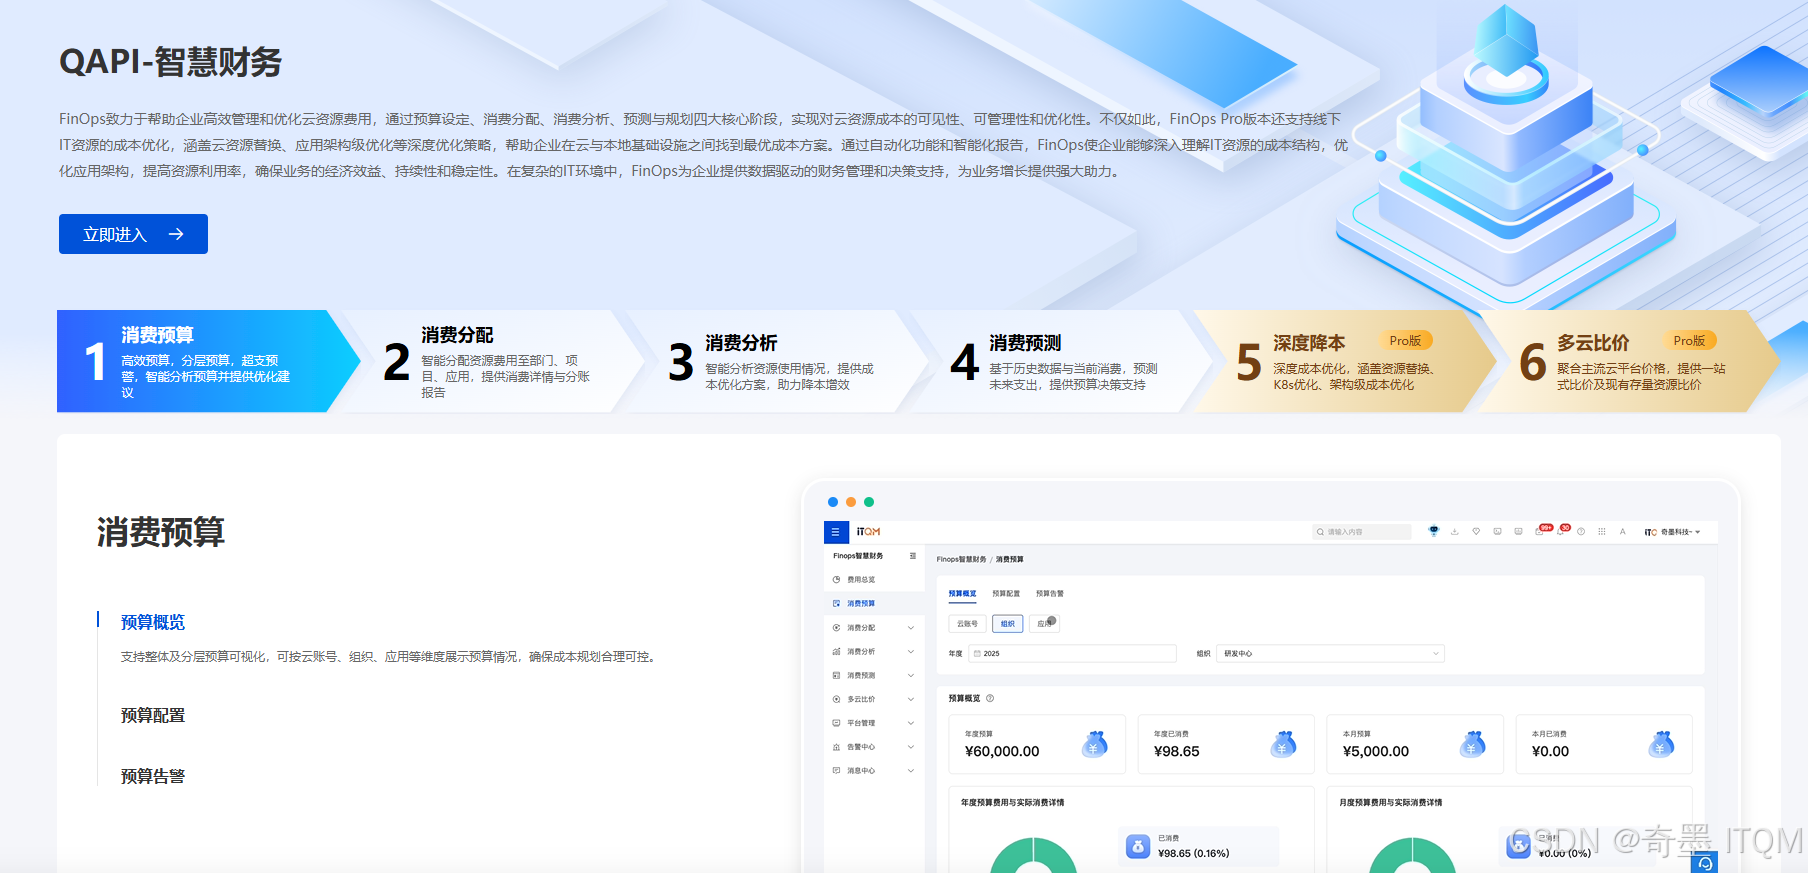Open notifications icon with 99+ badge
Image resolution: width=1808 pixels, height=873 pixels.
point(1540,531)
